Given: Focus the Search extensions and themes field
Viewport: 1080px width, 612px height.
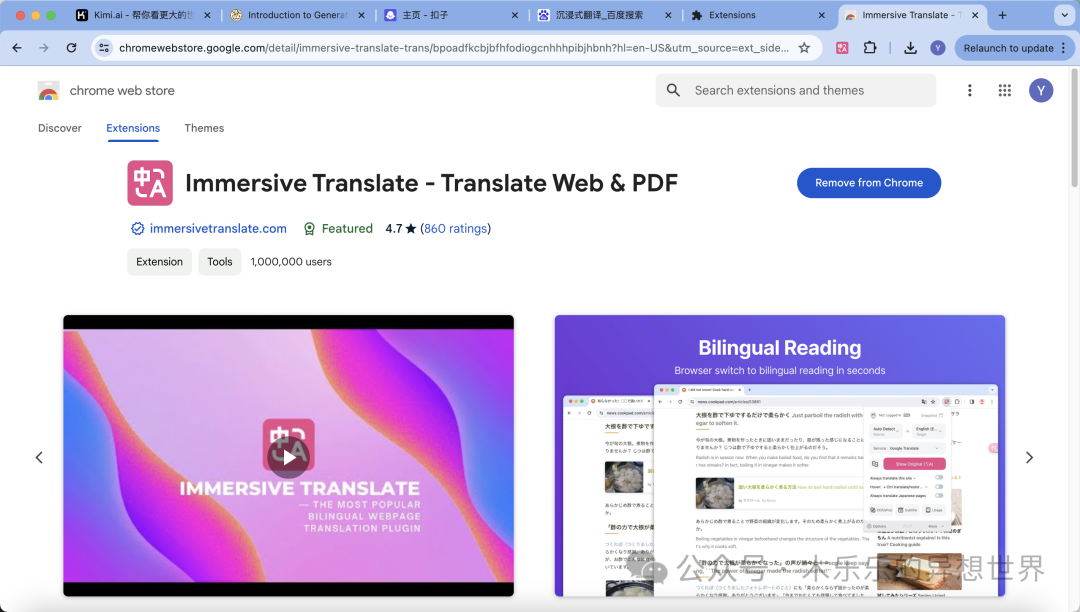Looking at the screenshot, I should point(796,90).
